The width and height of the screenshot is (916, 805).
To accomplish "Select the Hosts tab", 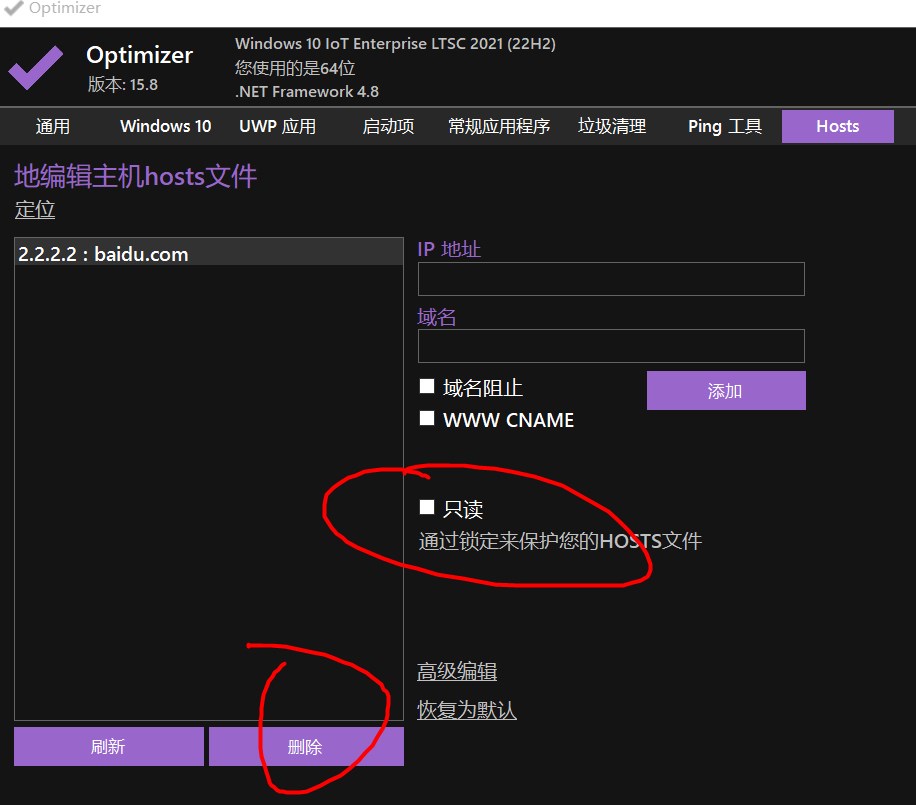I will [x=838, y=126].
